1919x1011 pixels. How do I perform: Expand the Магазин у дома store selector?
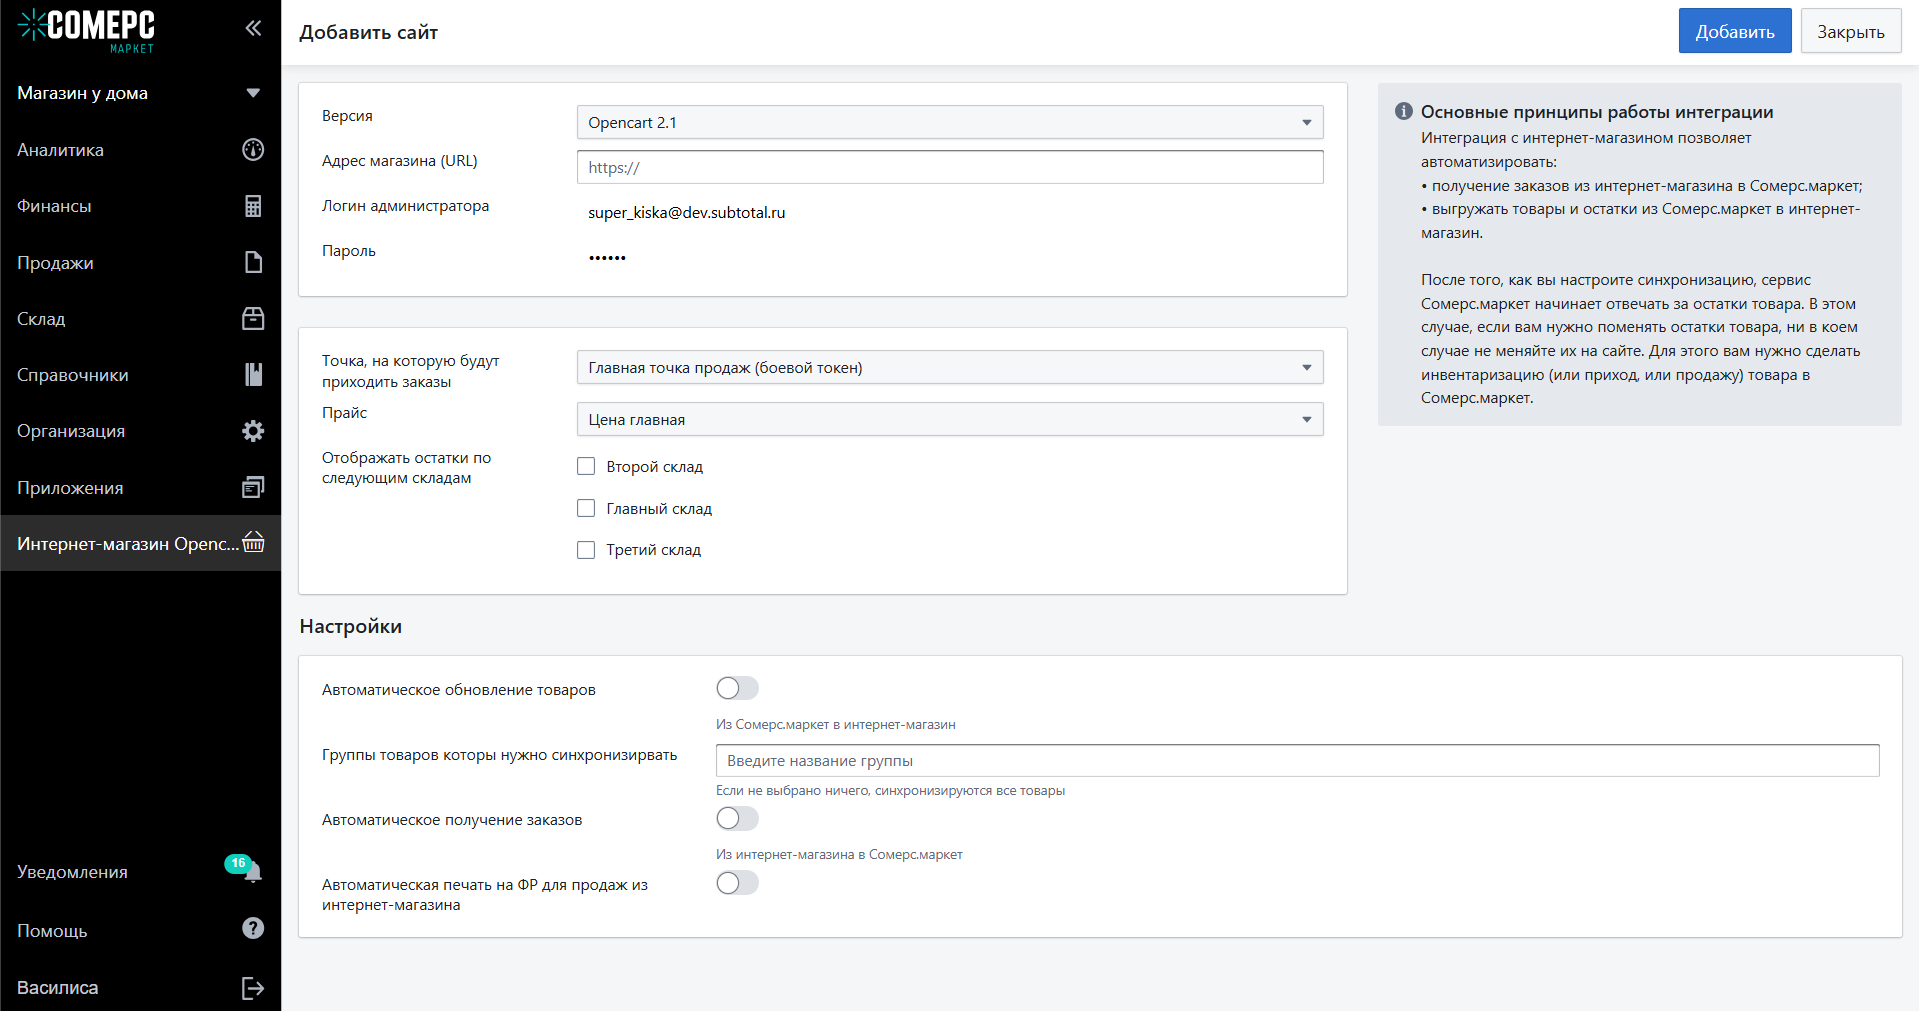click(x=140, y=93)
